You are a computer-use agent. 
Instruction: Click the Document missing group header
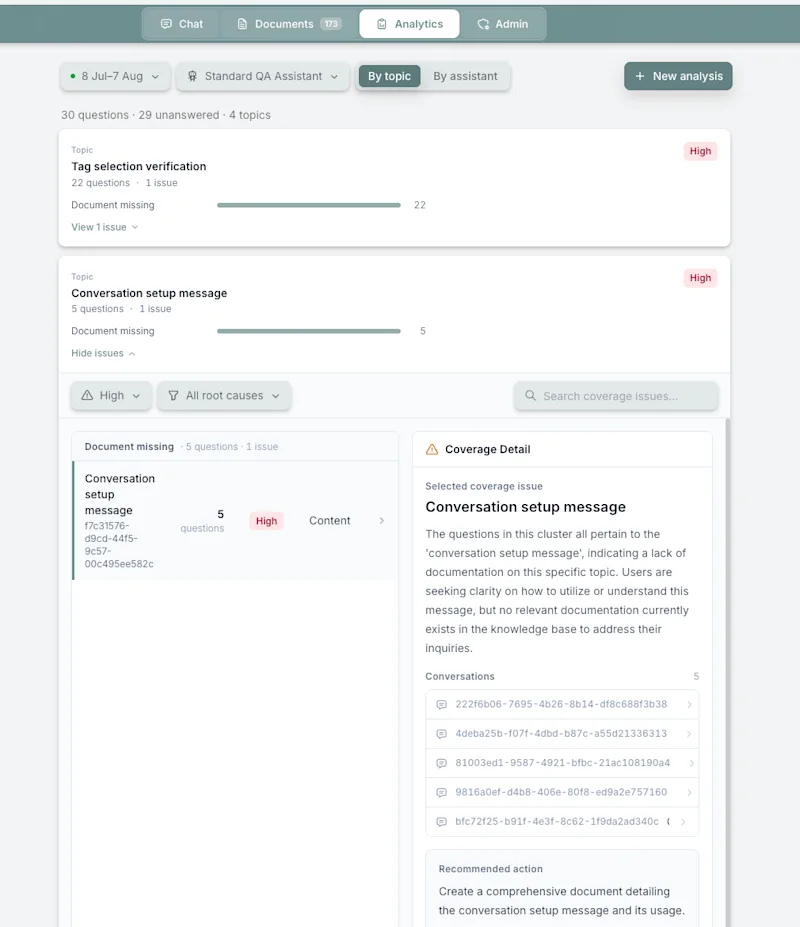click(x=235, y=447)
